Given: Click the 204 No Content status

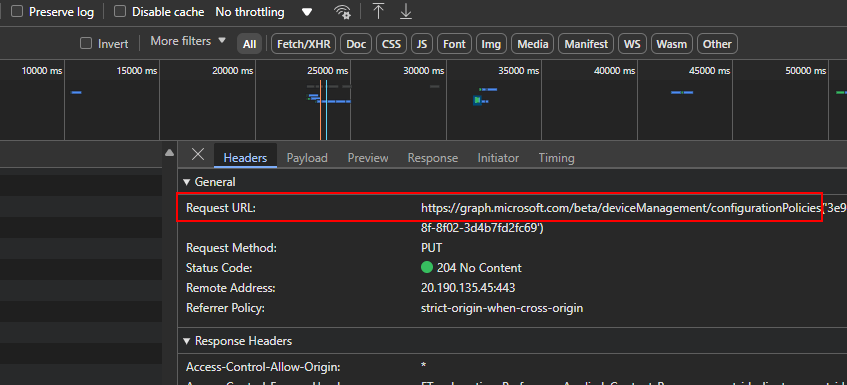Looking at the screenshot, I should 479,268.
